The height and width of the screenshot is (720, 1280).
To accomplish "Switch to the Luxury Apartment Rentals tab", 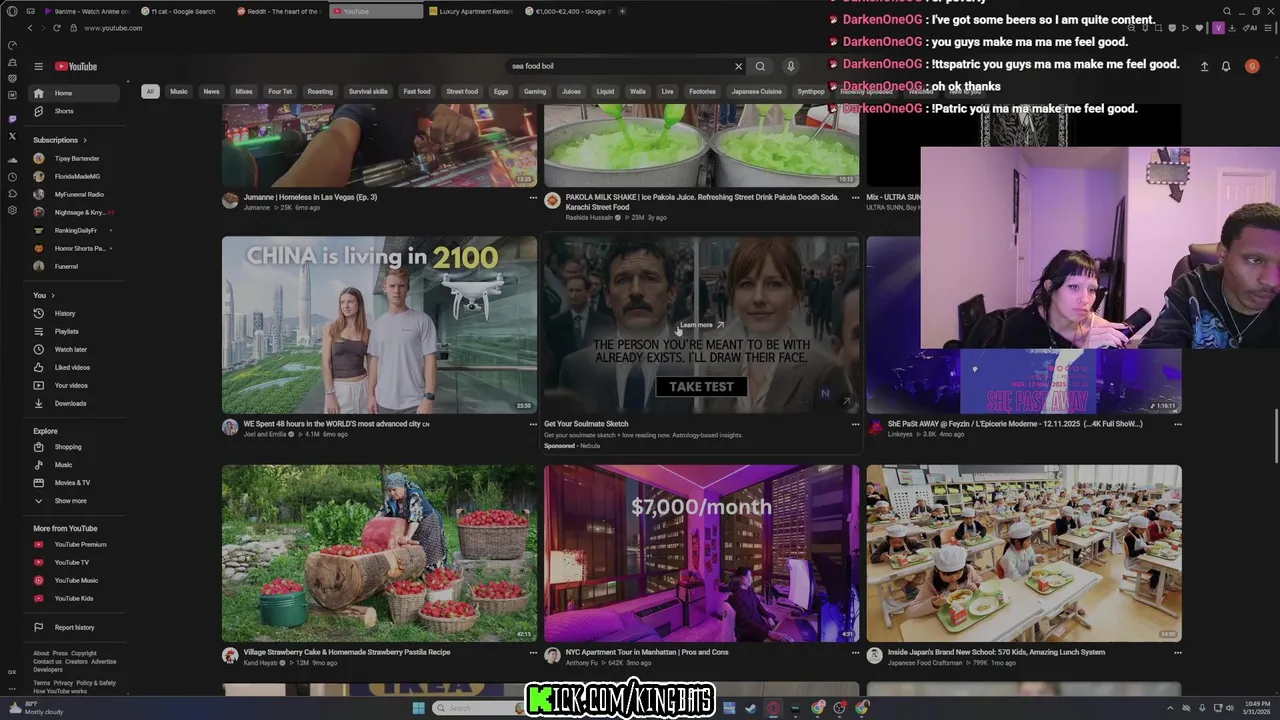I will tap(470, 11).
